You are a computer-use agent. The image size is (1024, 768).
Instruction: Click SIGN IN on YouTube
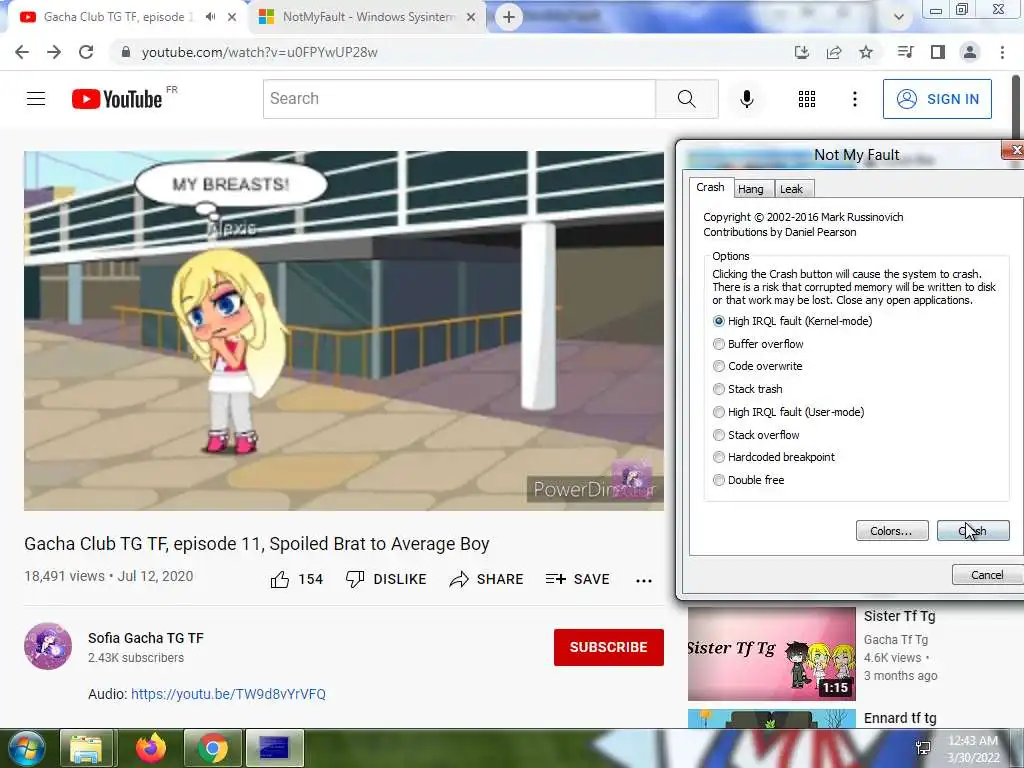click(x=937, y=99)
